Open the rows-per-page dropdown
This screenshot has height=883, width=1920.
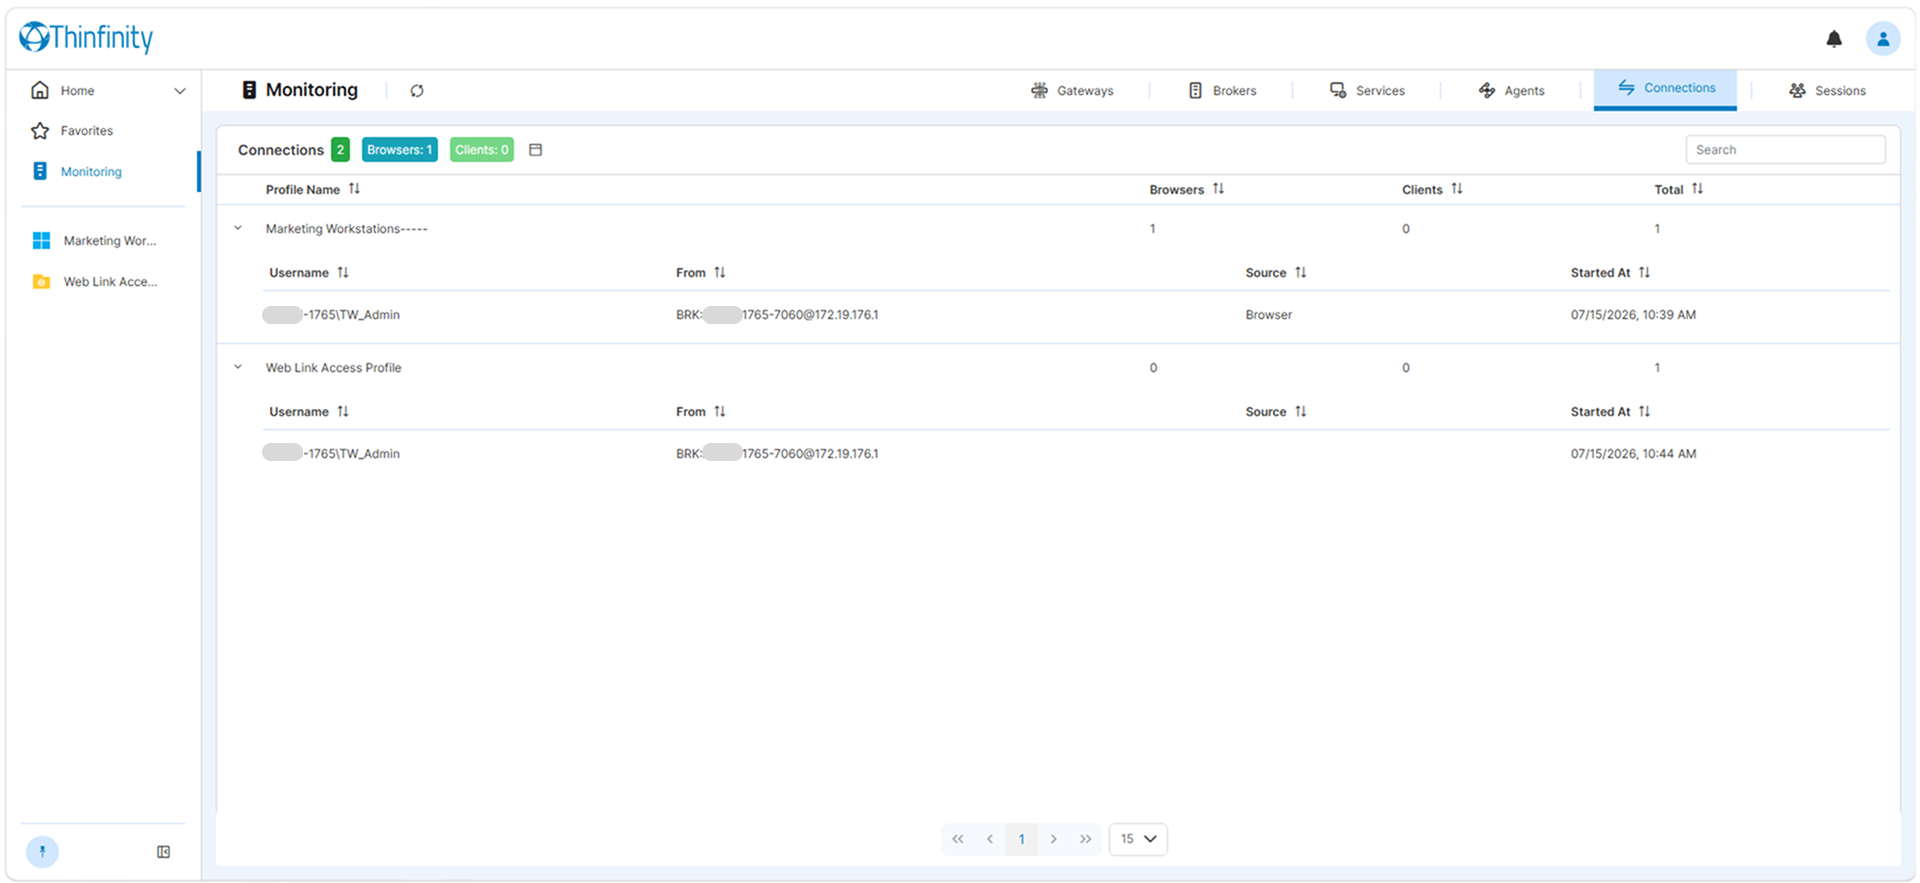coord(1138,839)
